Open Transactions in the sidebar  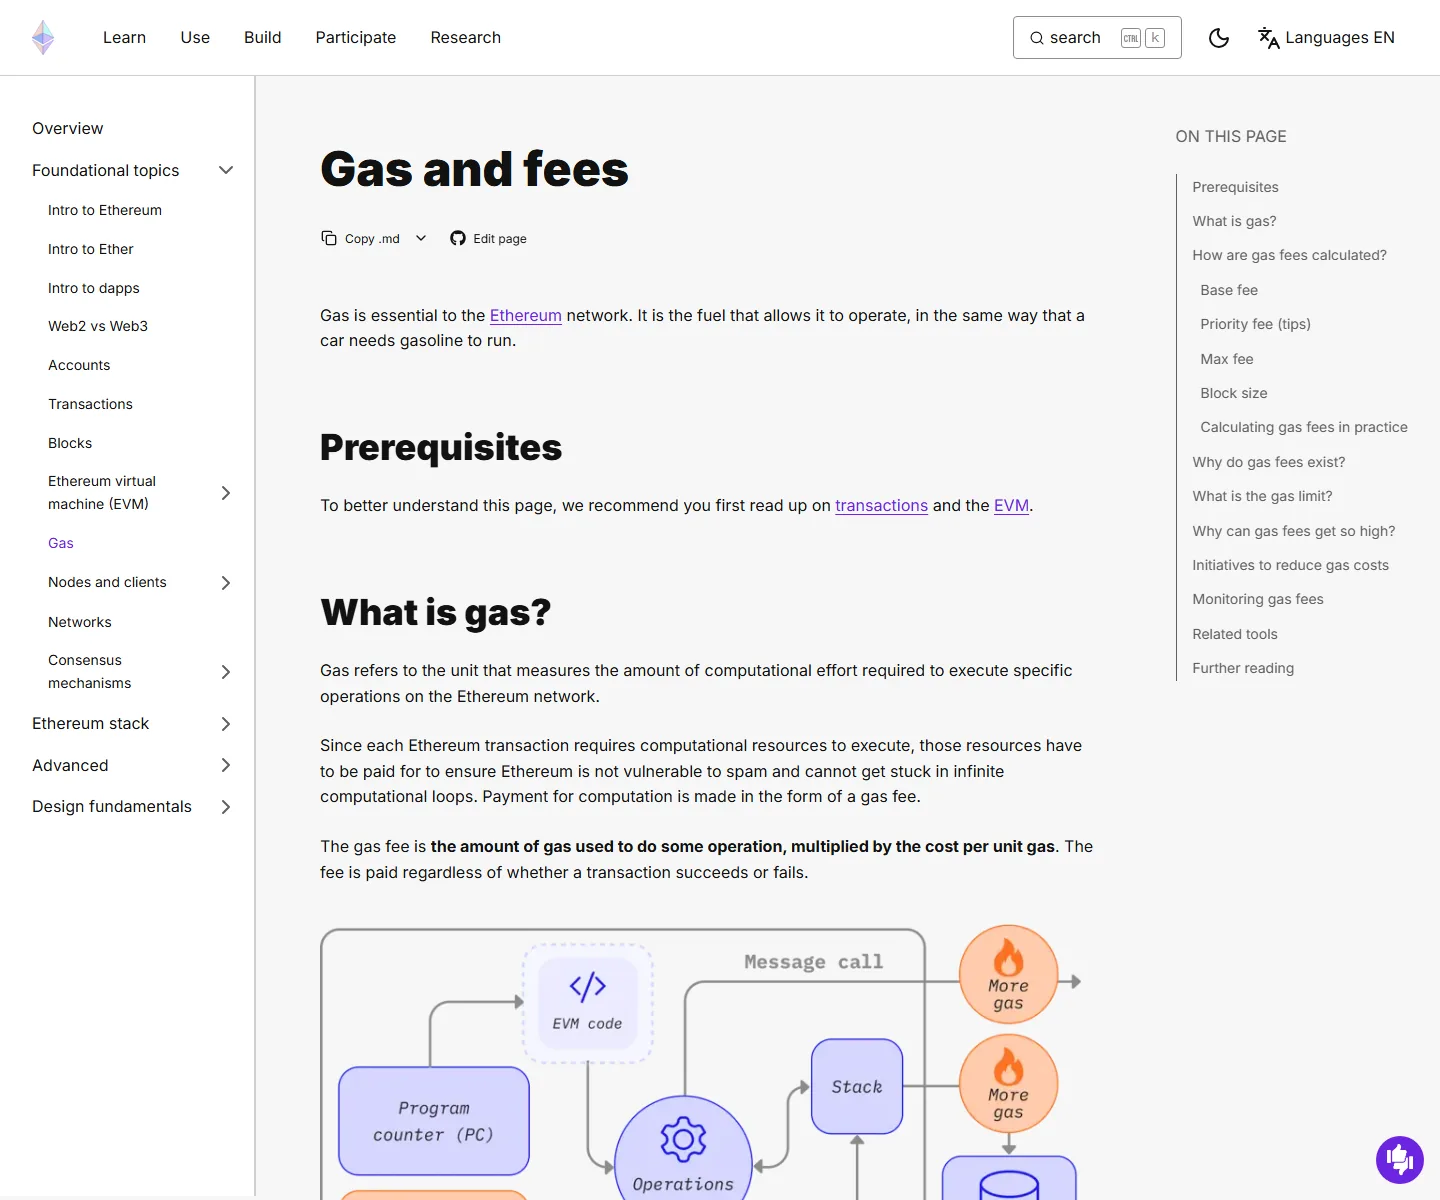[x=90, y=404]
